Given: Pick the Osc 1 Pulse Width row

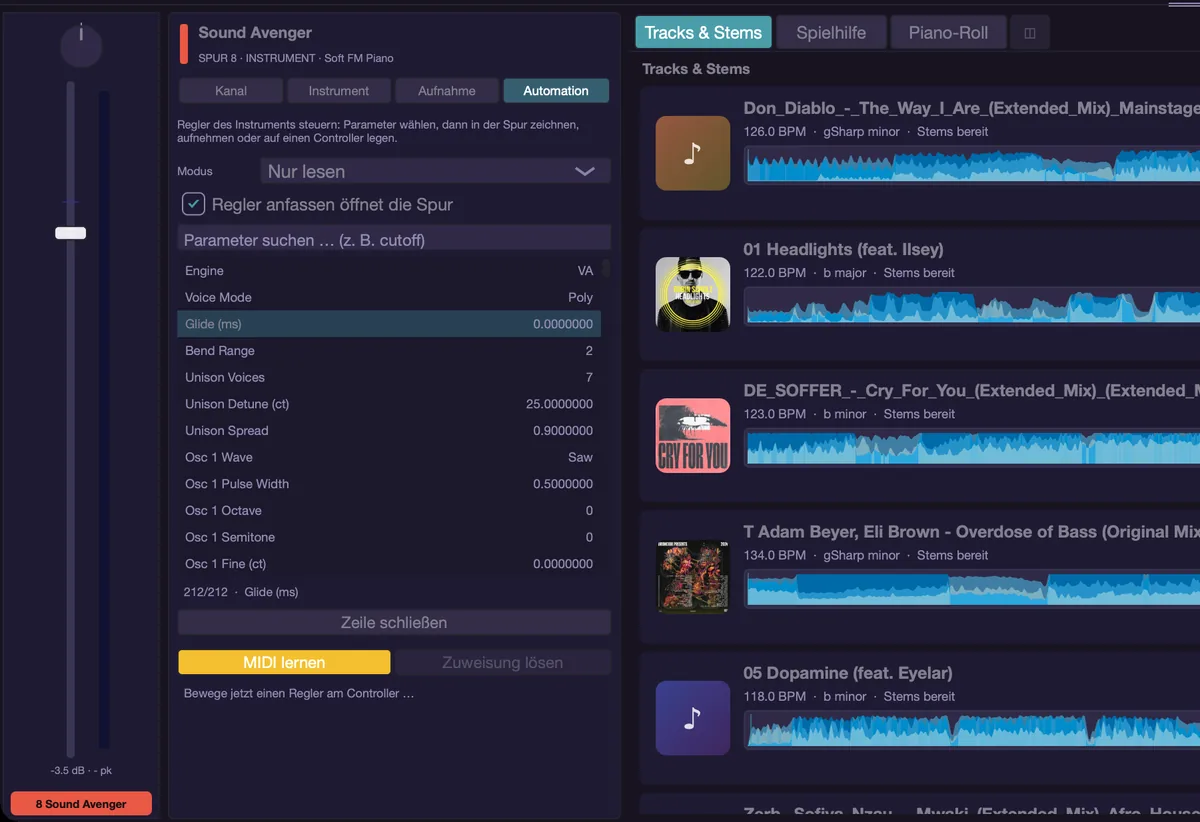Looking at the screenshot, I should [389, 484].
